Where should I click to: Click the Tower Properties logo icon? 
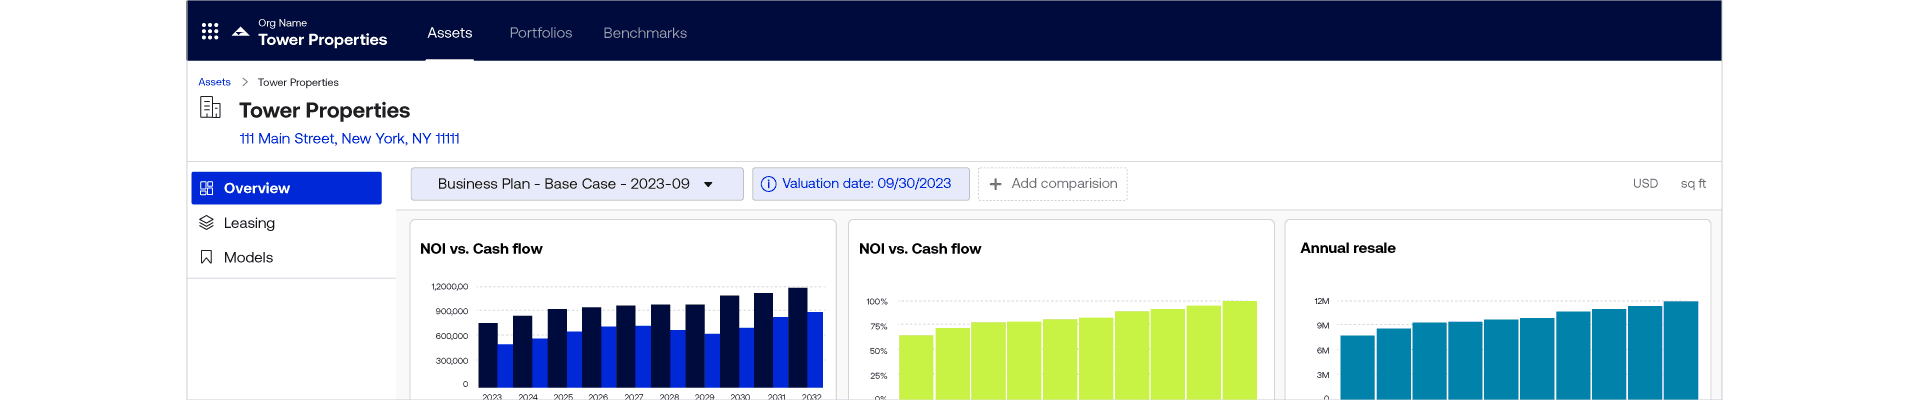[240, 32]
